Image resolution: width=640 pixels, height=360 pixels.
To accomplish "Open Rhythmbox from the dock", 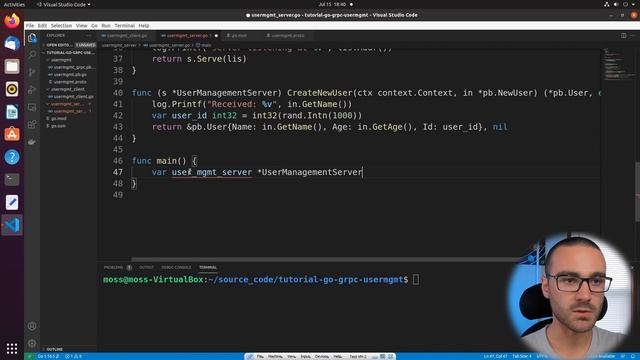I will (12, 89).
